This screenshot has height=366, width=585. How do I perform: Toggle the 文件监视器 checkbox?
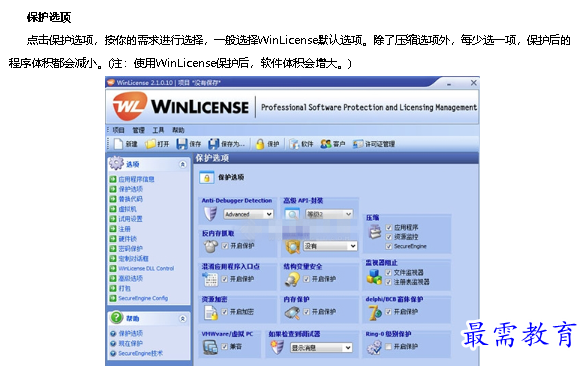click(389, 272)
